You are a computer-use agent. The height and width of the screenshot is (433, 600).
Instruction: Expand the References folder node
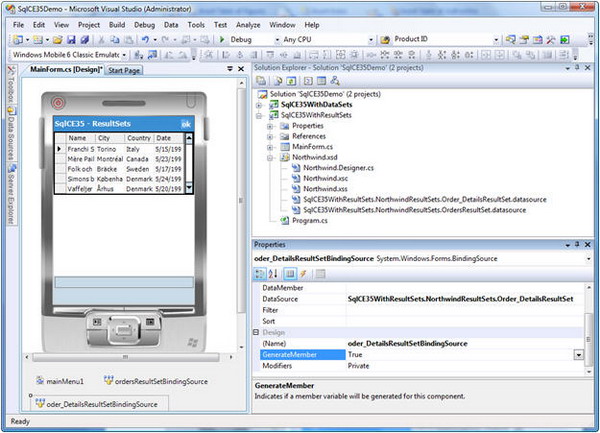270,137
